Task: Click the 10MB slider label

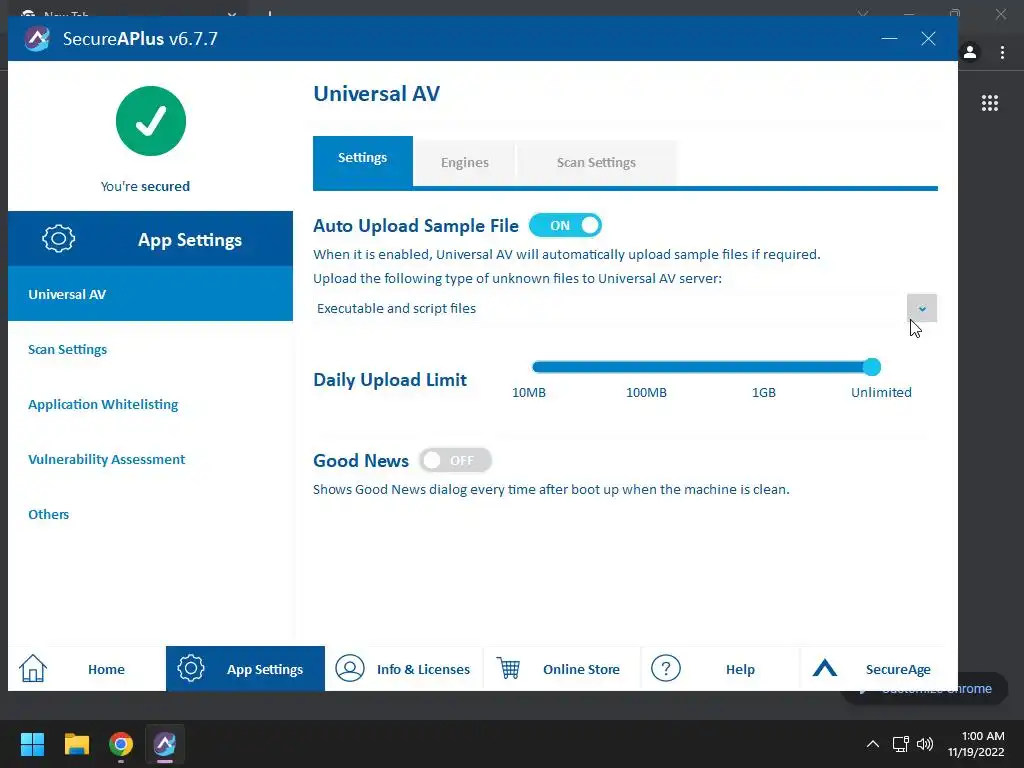Action: [528, 392]
